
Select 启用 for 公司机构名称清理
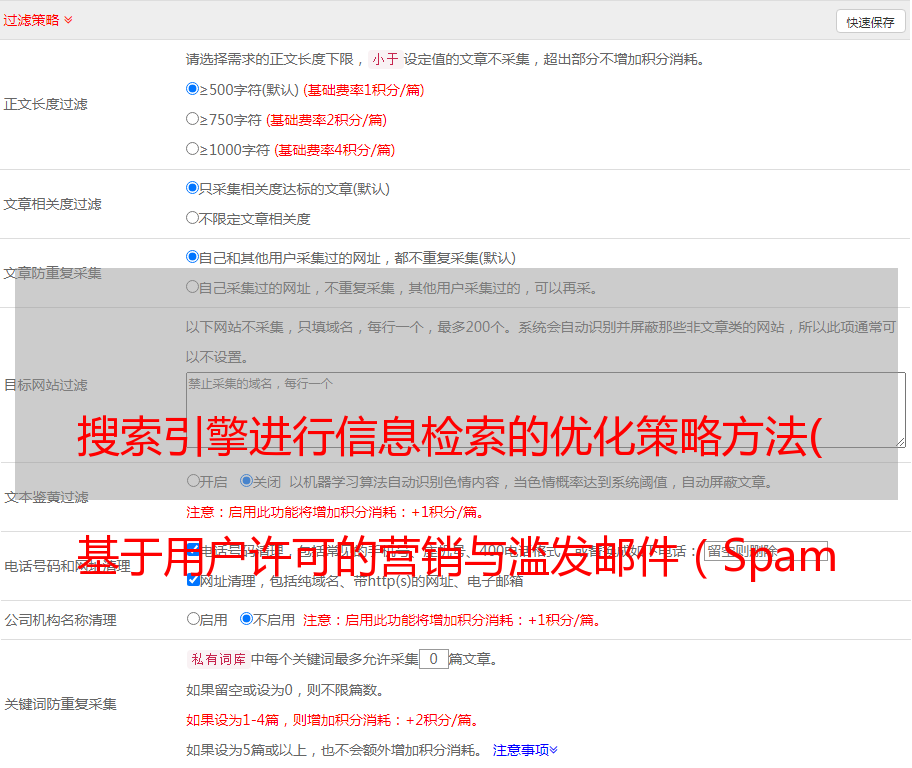pyautogui.click(x=193, y=619)
